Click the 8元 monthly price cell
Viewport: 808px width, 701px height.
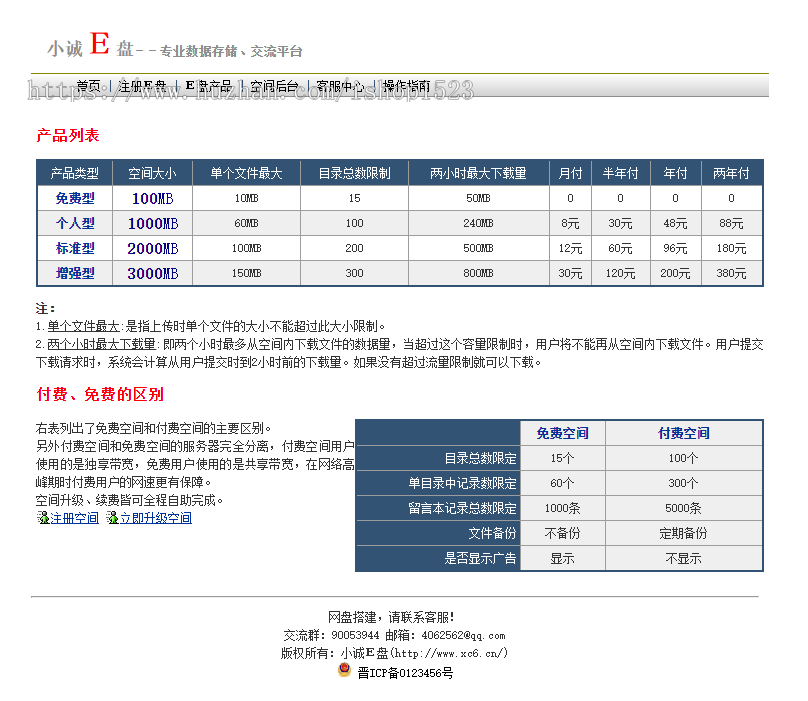click(x=570, y=223)
